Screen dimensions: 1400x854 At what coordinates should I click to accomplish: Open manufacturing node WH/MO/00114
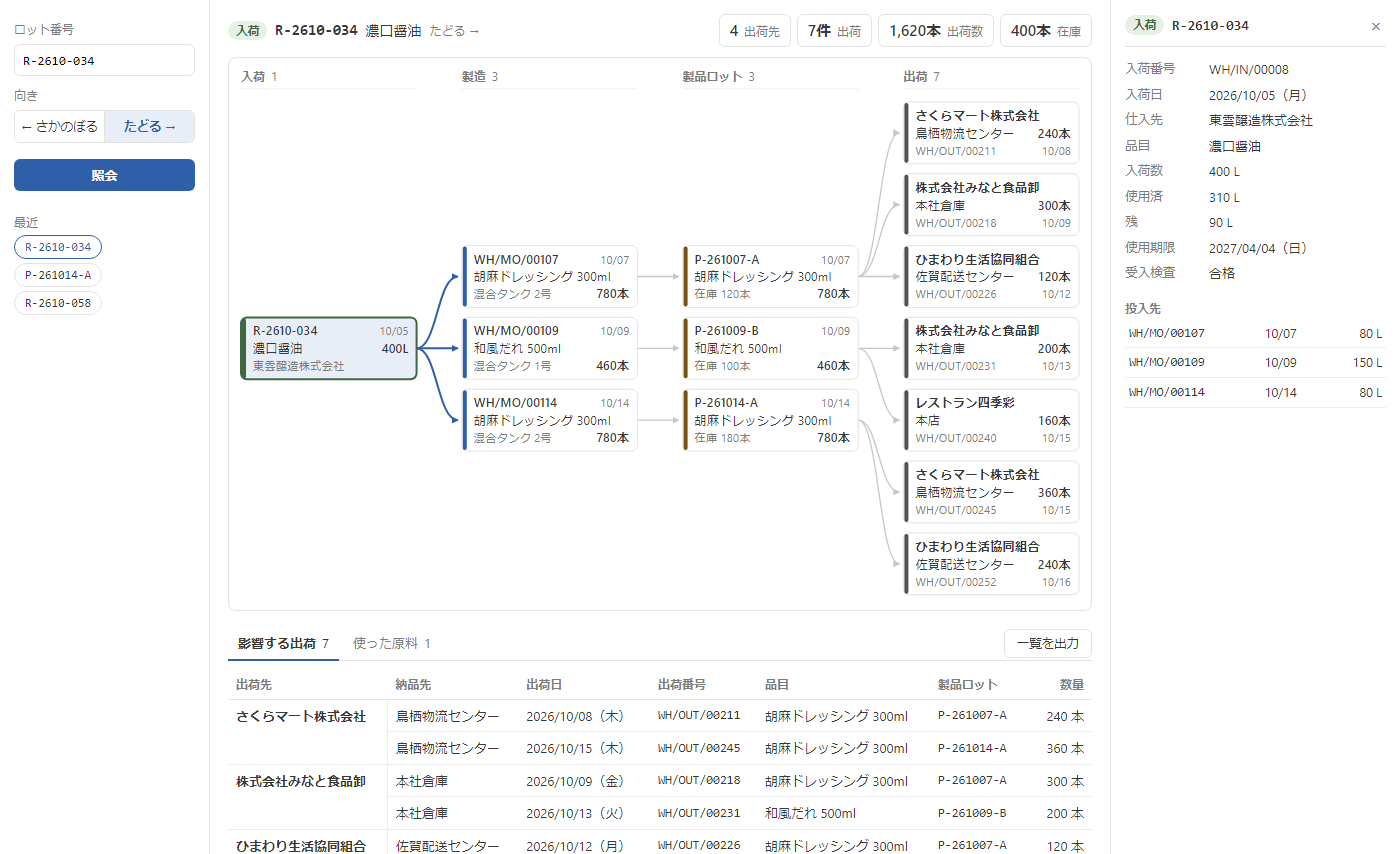tap(550, 421)
